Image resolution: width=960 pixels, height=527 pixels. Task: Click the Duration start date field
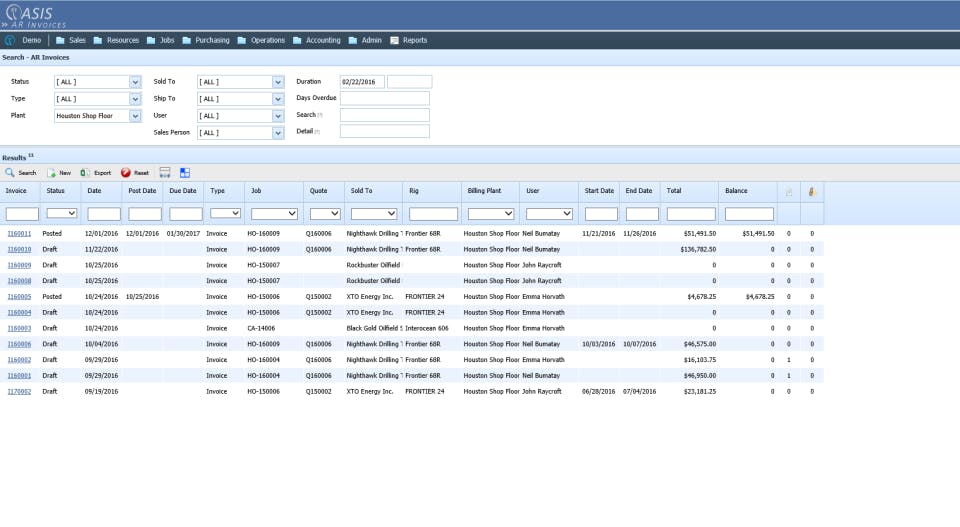(x=362, y=82)
